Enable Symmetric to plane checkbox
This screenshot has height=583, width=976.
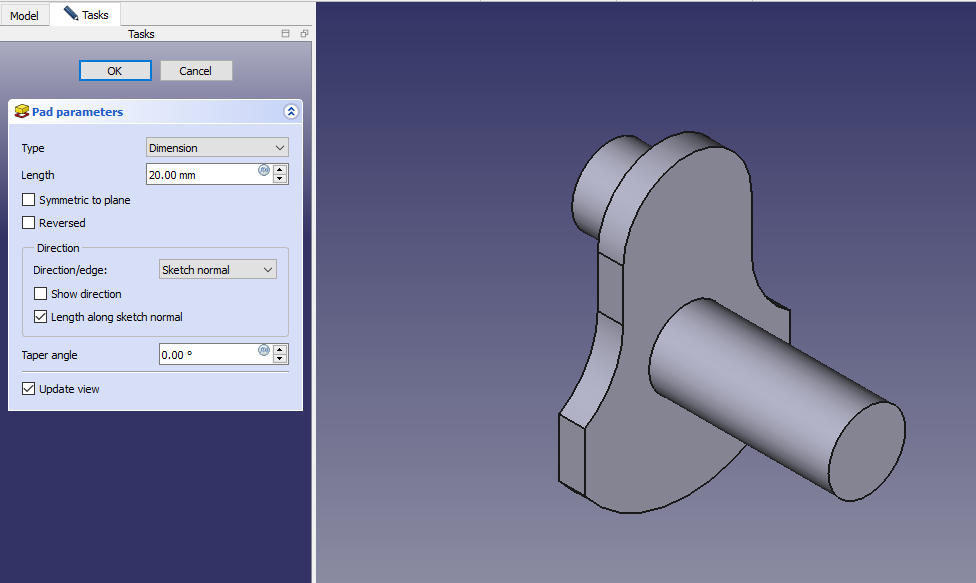tap(29, 200)
